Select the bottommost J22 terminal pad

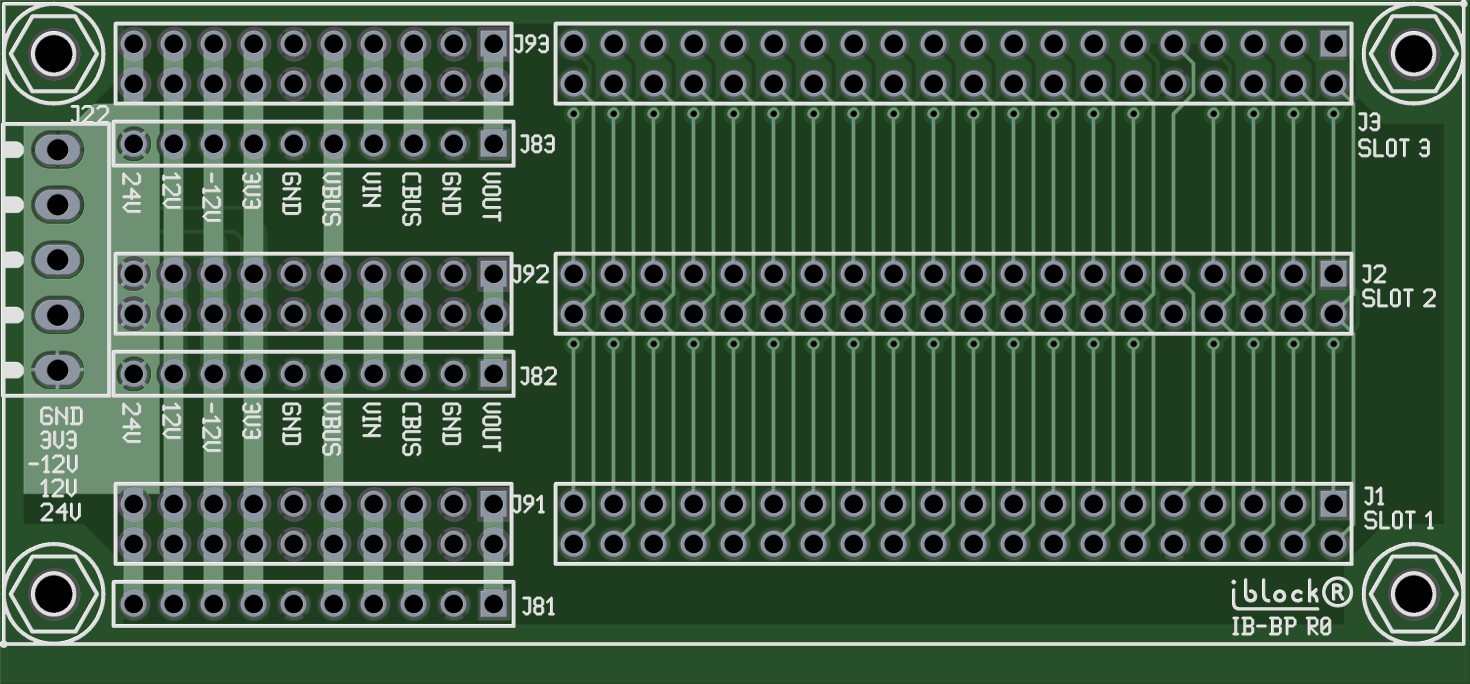pos(57,370)
